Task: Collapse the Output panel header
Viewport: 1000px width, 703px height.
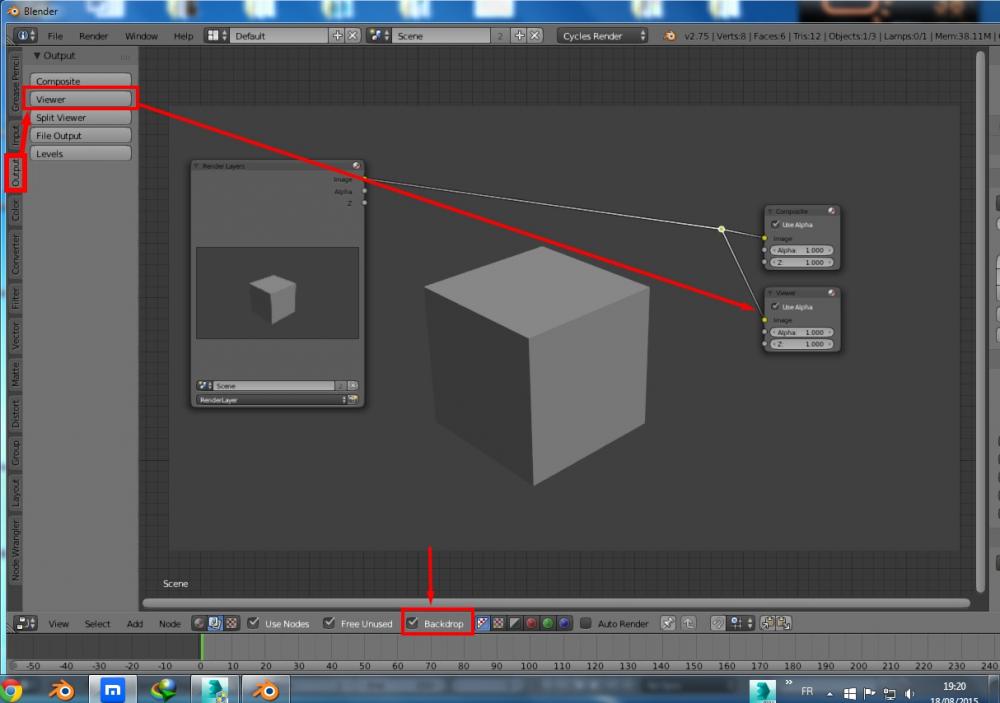Action: (x=54, y=56)
